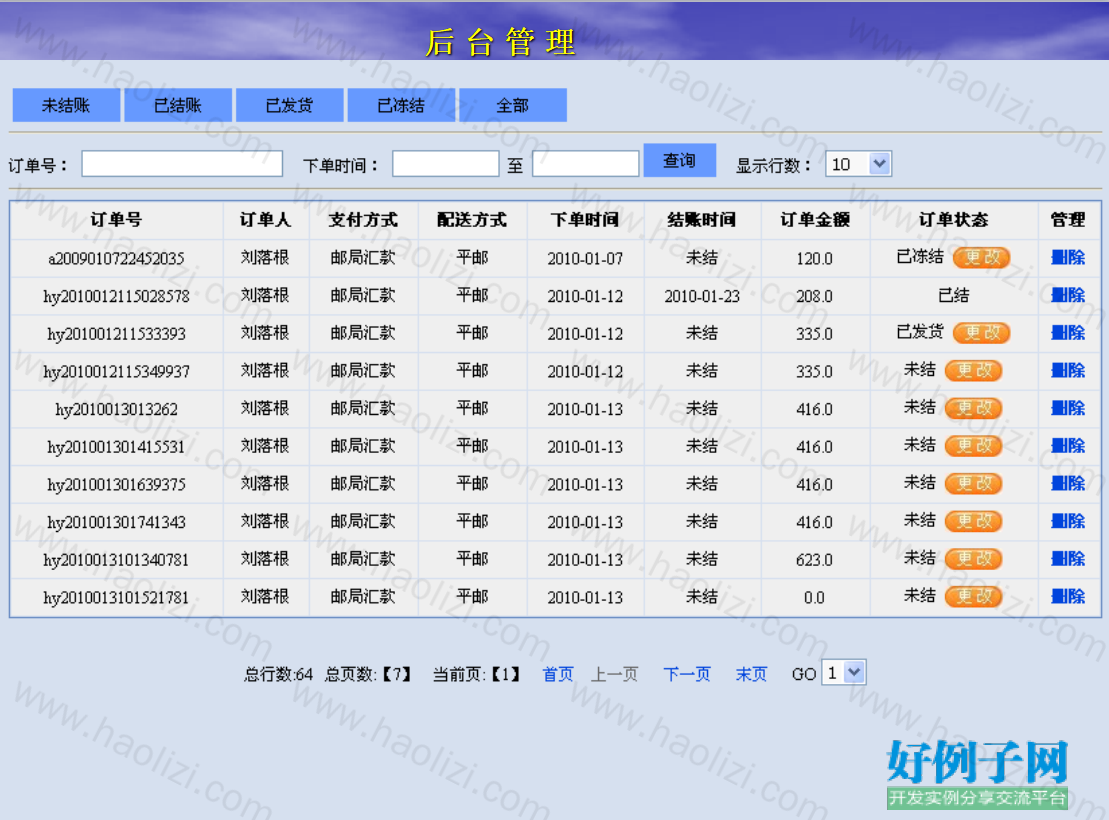1109x820 pixels.
Task: Select the 已发货 tab
Action: click(289, 105)
